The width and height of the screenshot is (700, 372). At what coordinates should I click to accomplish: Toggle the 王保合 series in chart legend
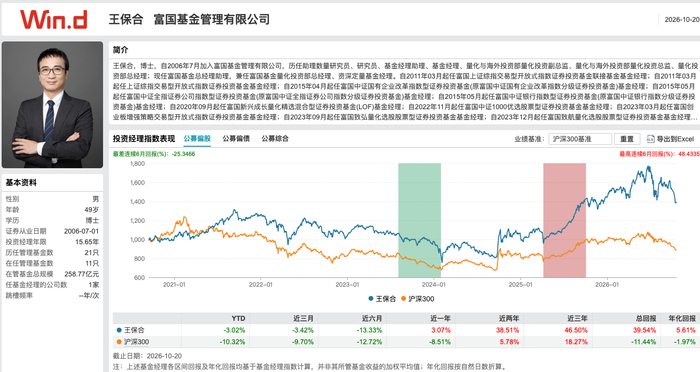(x=382, y=299)
